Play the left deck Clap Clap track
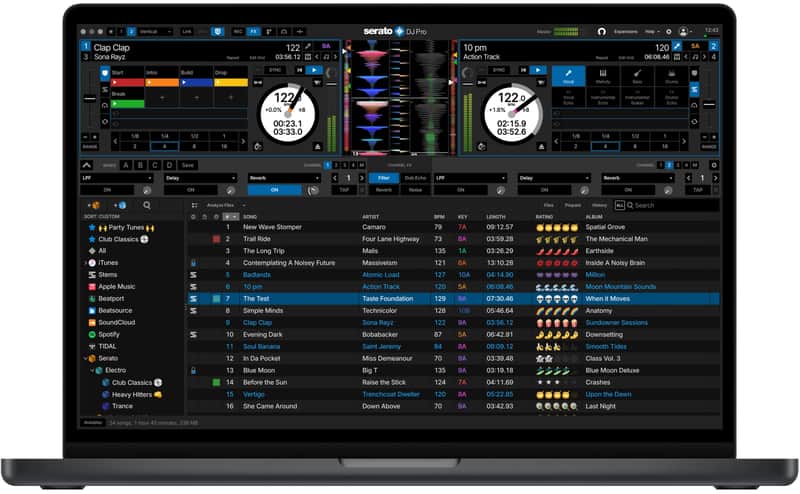This screenshot has height=494, width=800. [x=314, y=70]
